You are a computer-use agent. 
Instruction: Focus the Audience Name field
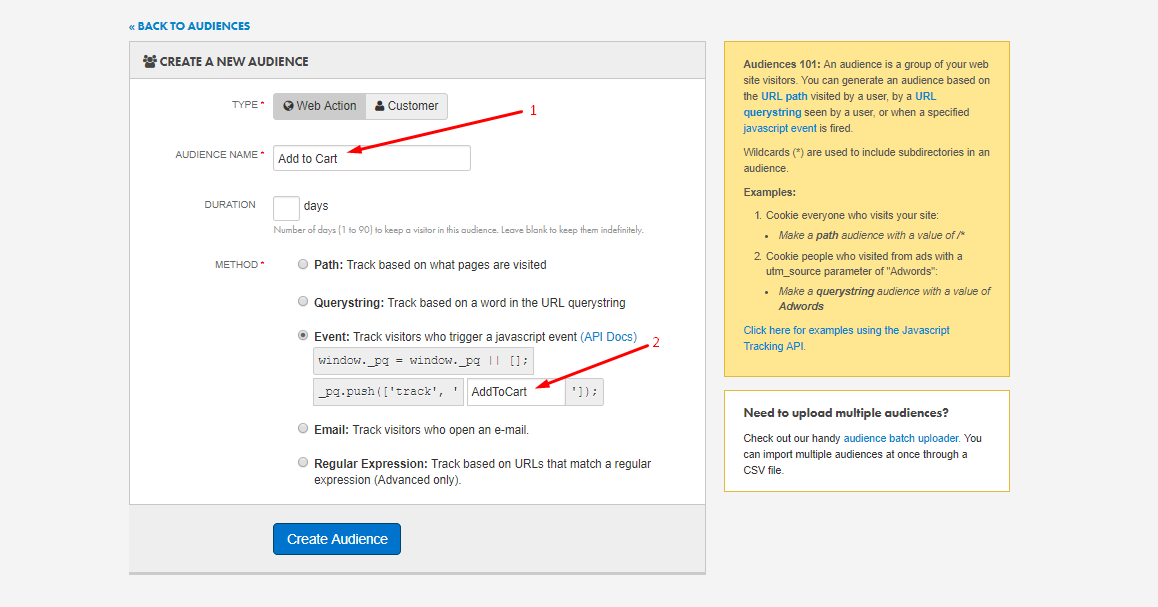click(371, 158)
